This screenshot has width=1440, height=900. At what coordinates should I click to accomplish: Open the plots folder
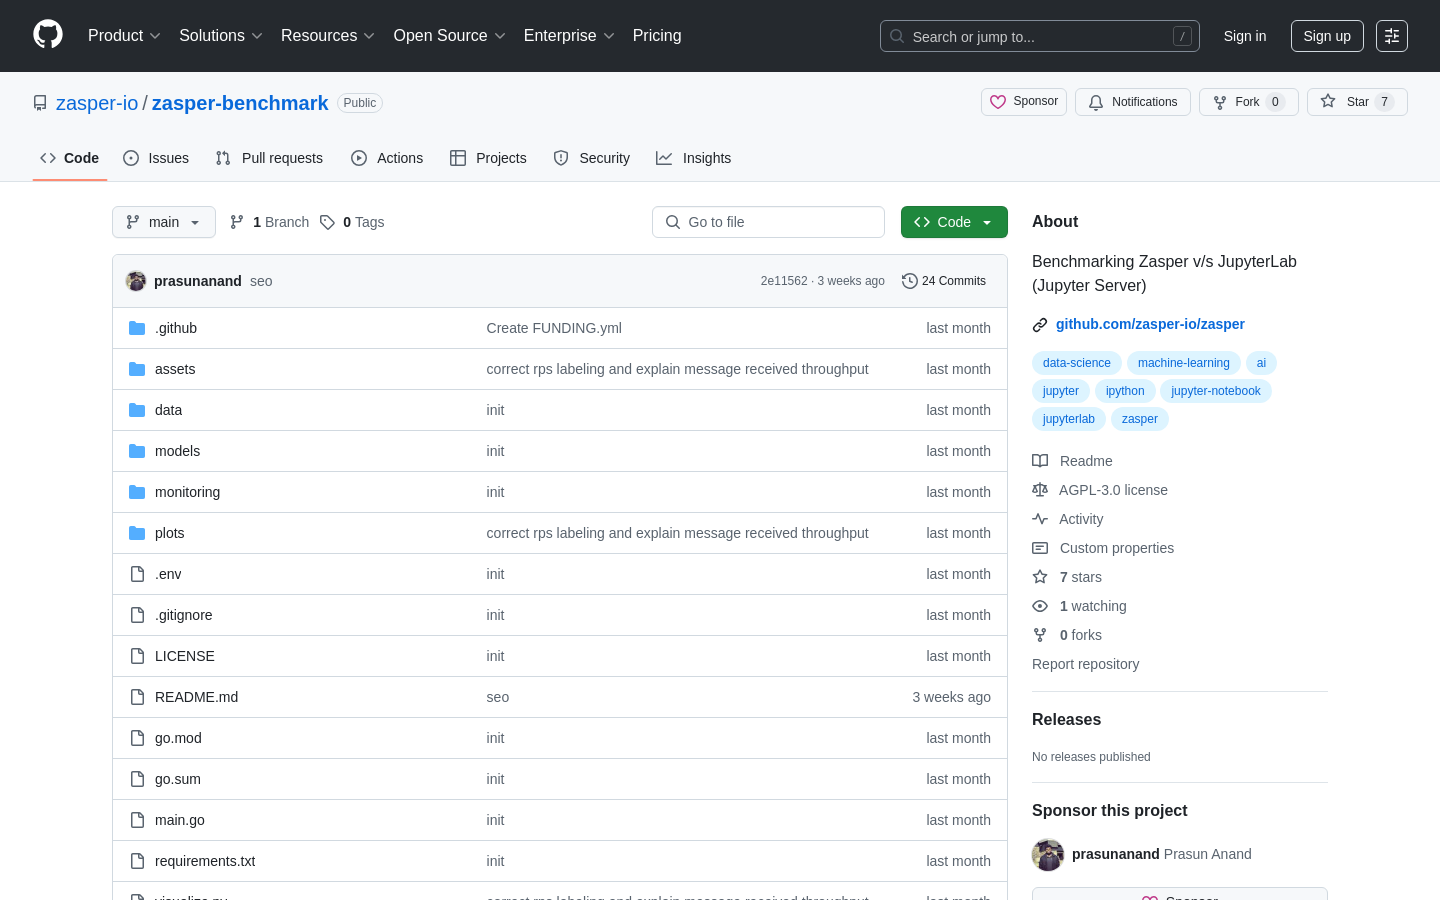pyautogui.click(x=170, y=533)
